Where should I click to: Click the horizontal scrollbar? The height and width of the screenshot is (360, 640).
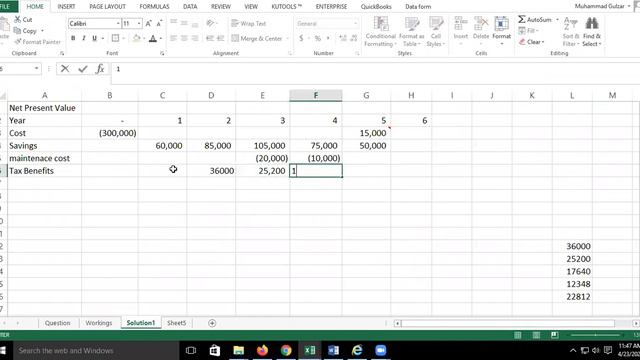click(508, 323)
